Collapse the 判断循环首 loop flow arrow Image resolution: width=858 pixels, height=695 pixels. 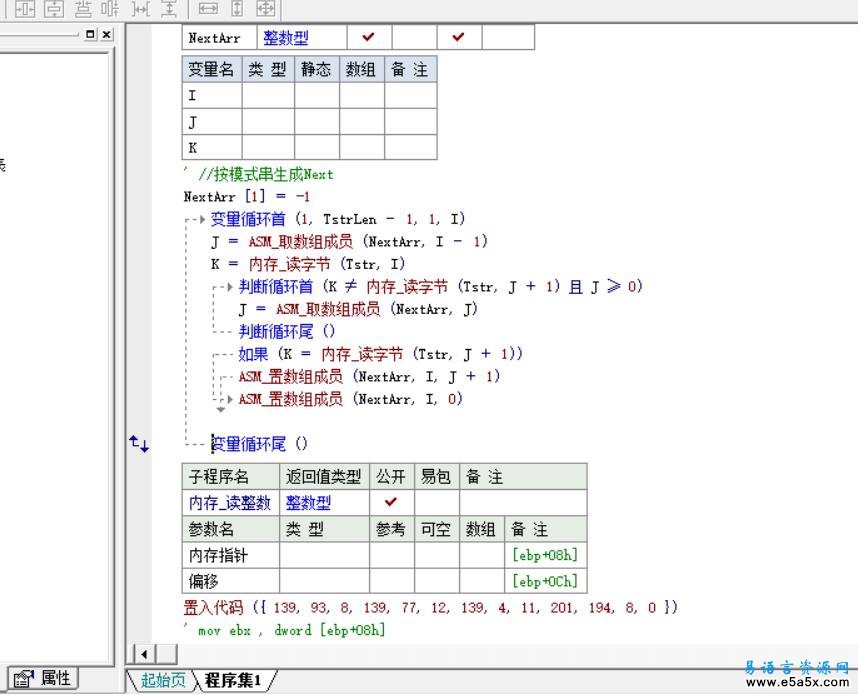[x=230, y=287]
